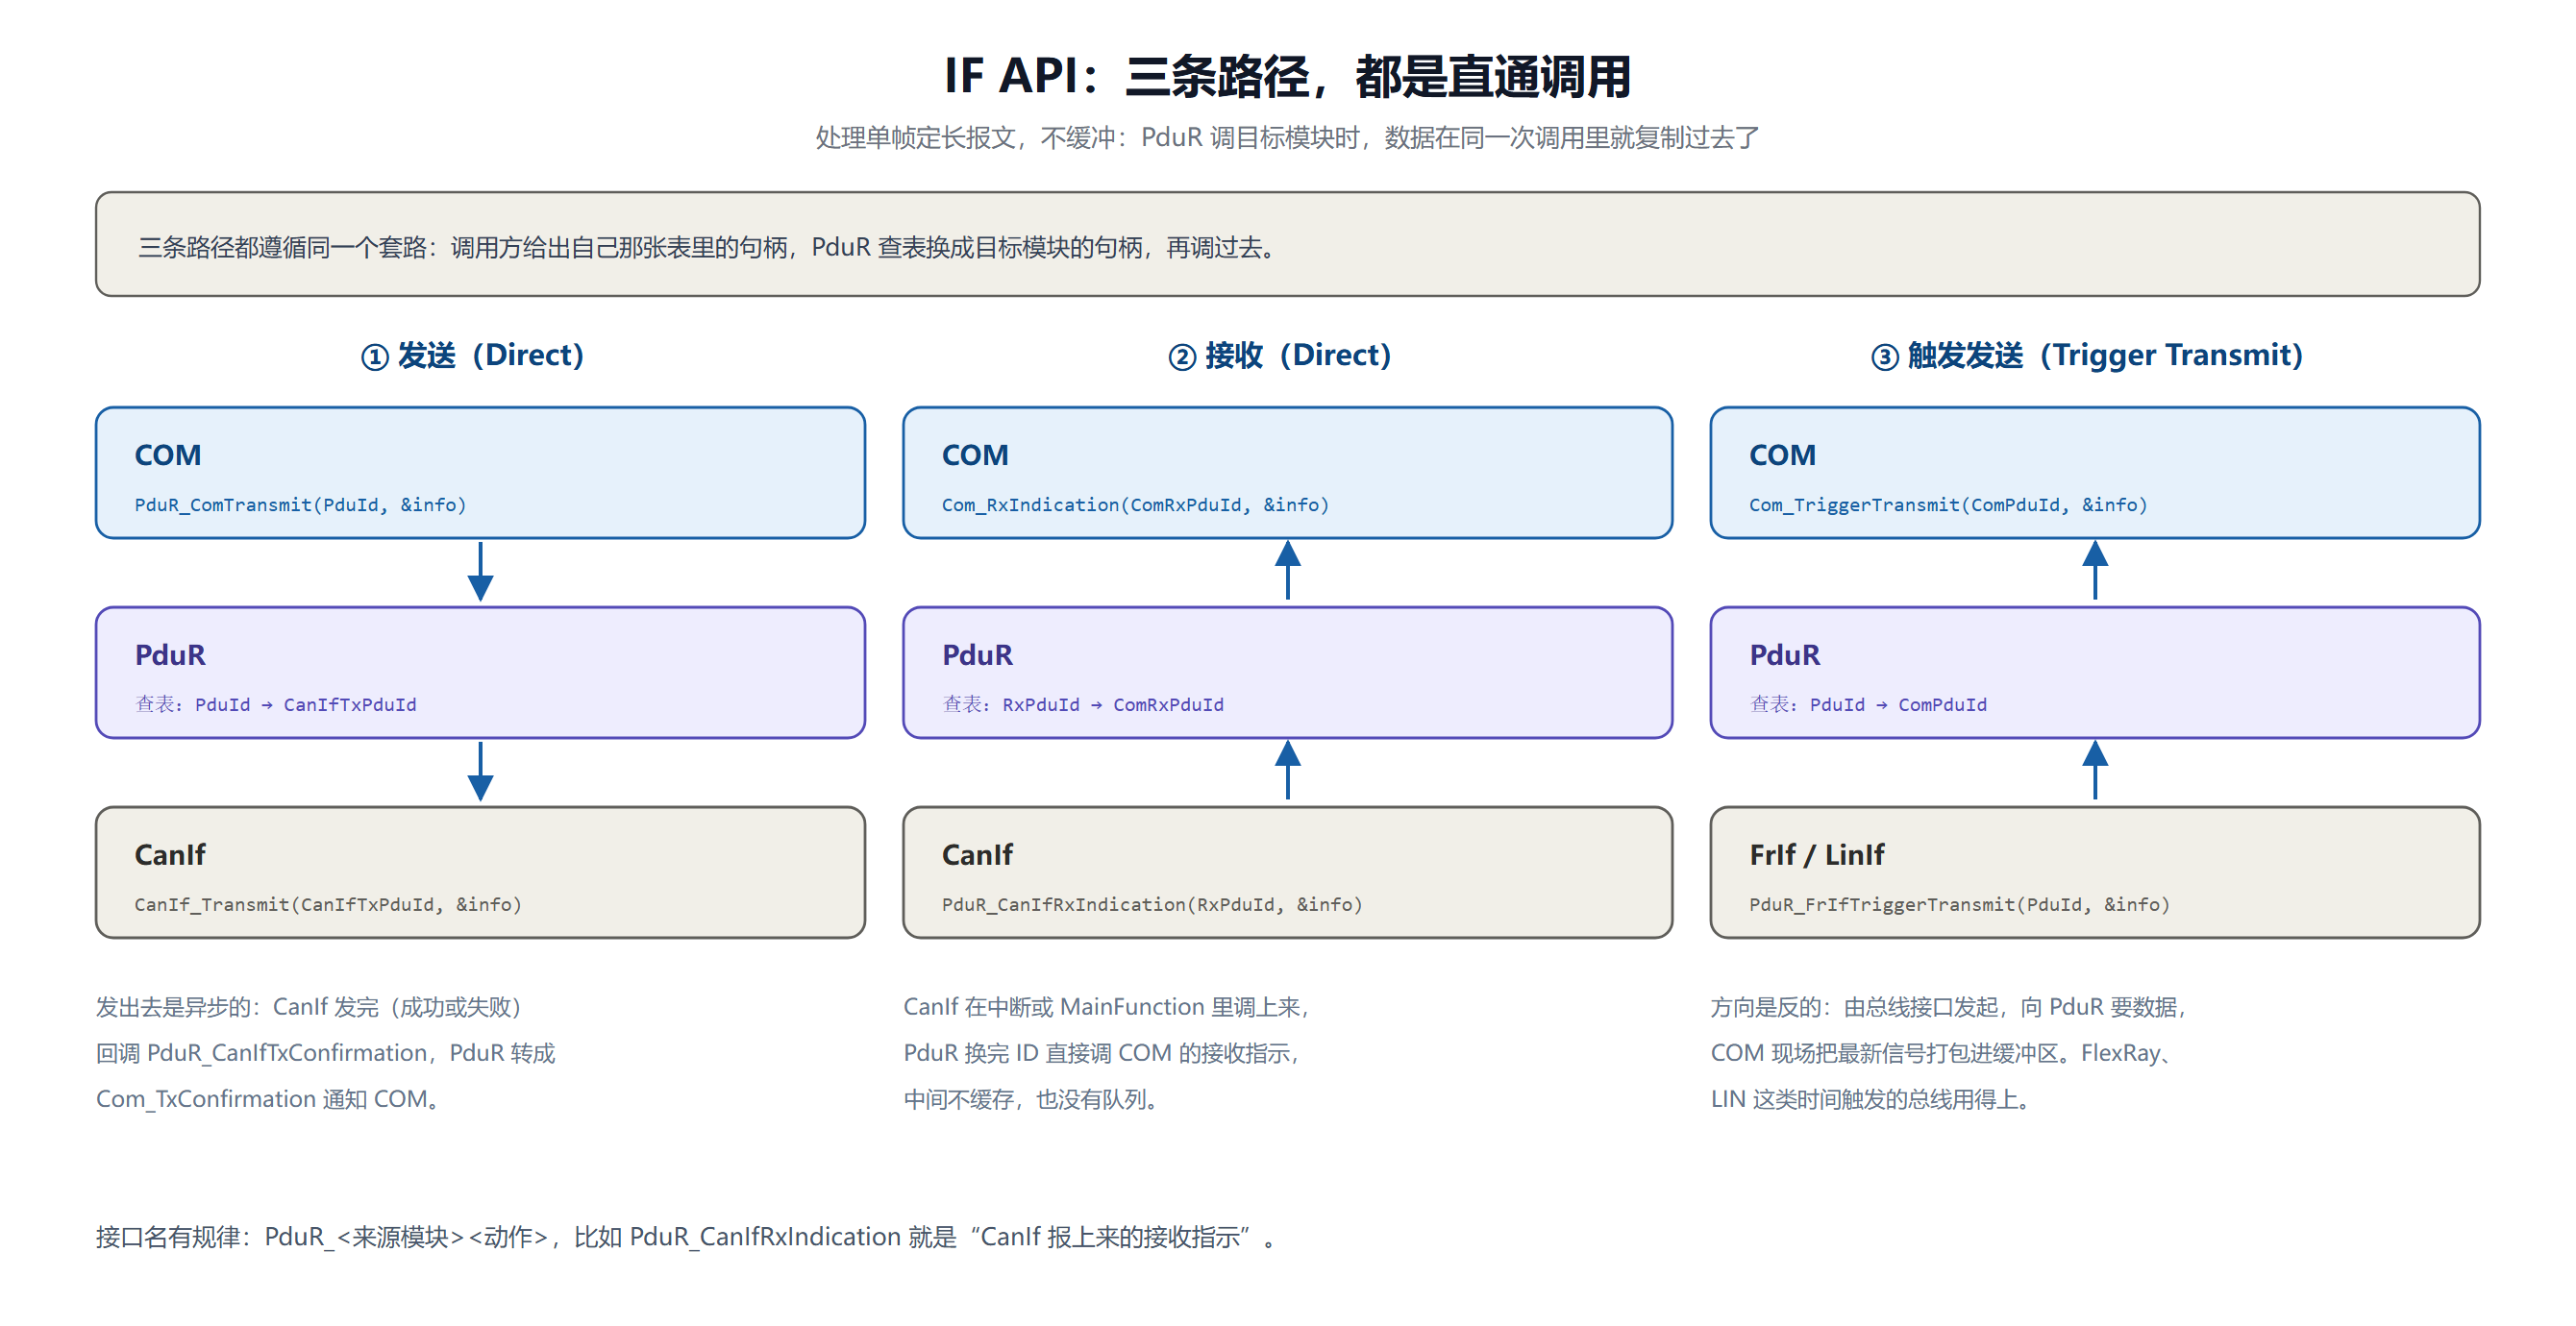Click code text 'CanIf_Transmit(CanIfTxPduId, &info)'

(x=328, y=905)
